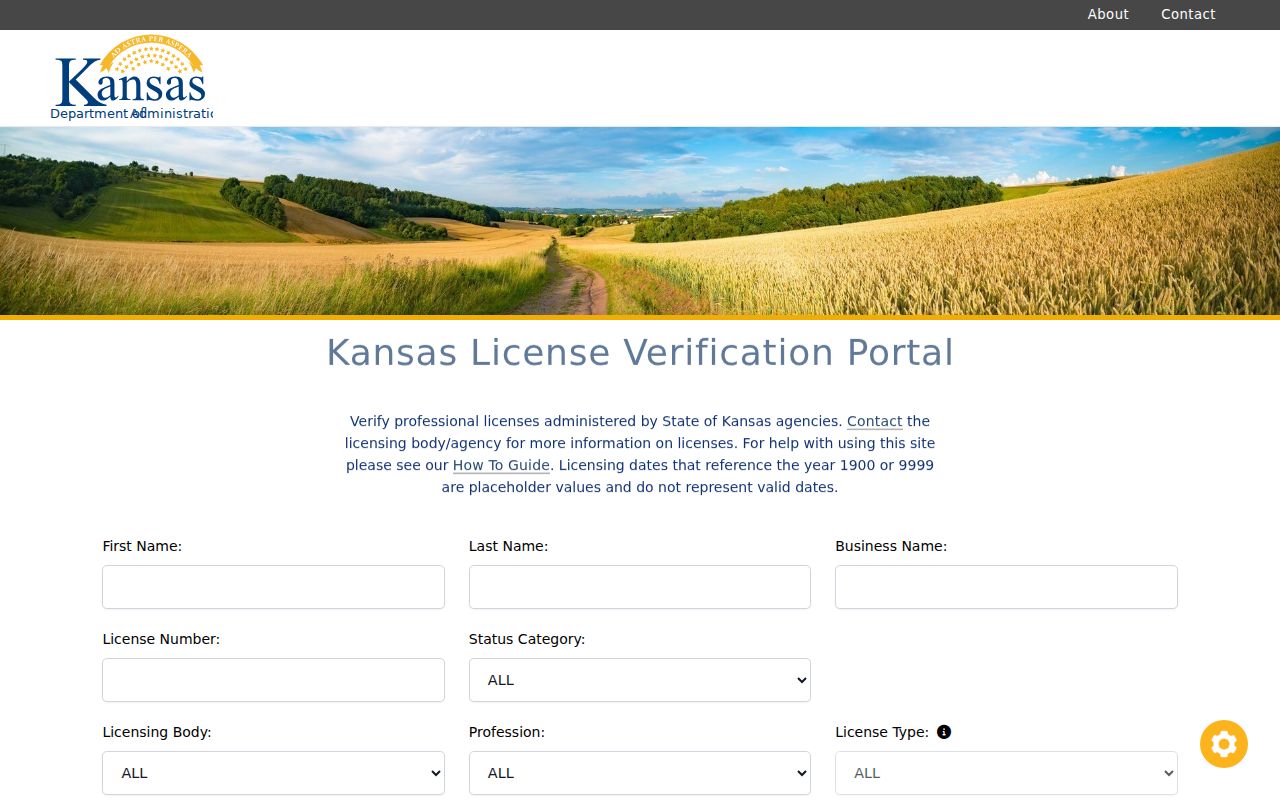The height and width of the screenshot is (800, 1280).
Task: Expand the Licensing Body dropdown
Action: coord(273,773)
